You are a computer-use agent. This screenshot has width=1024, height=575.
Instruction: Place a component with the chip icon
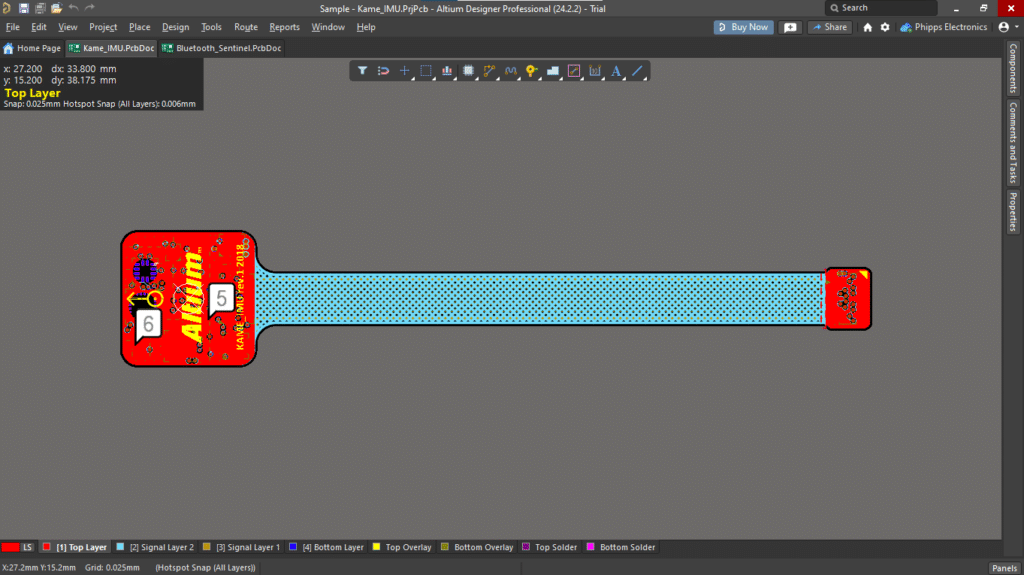468,71
